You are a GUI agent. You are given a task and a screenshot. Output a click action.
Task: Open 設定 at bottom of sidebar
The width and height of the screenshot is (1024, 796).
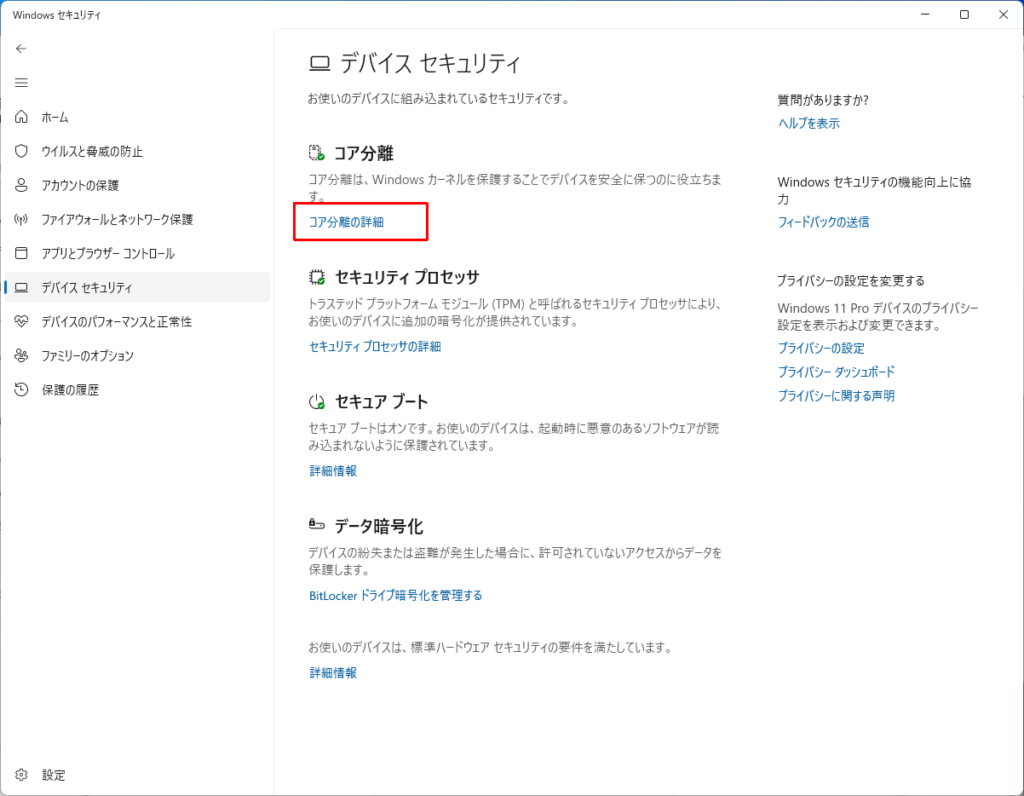[54, 775]
